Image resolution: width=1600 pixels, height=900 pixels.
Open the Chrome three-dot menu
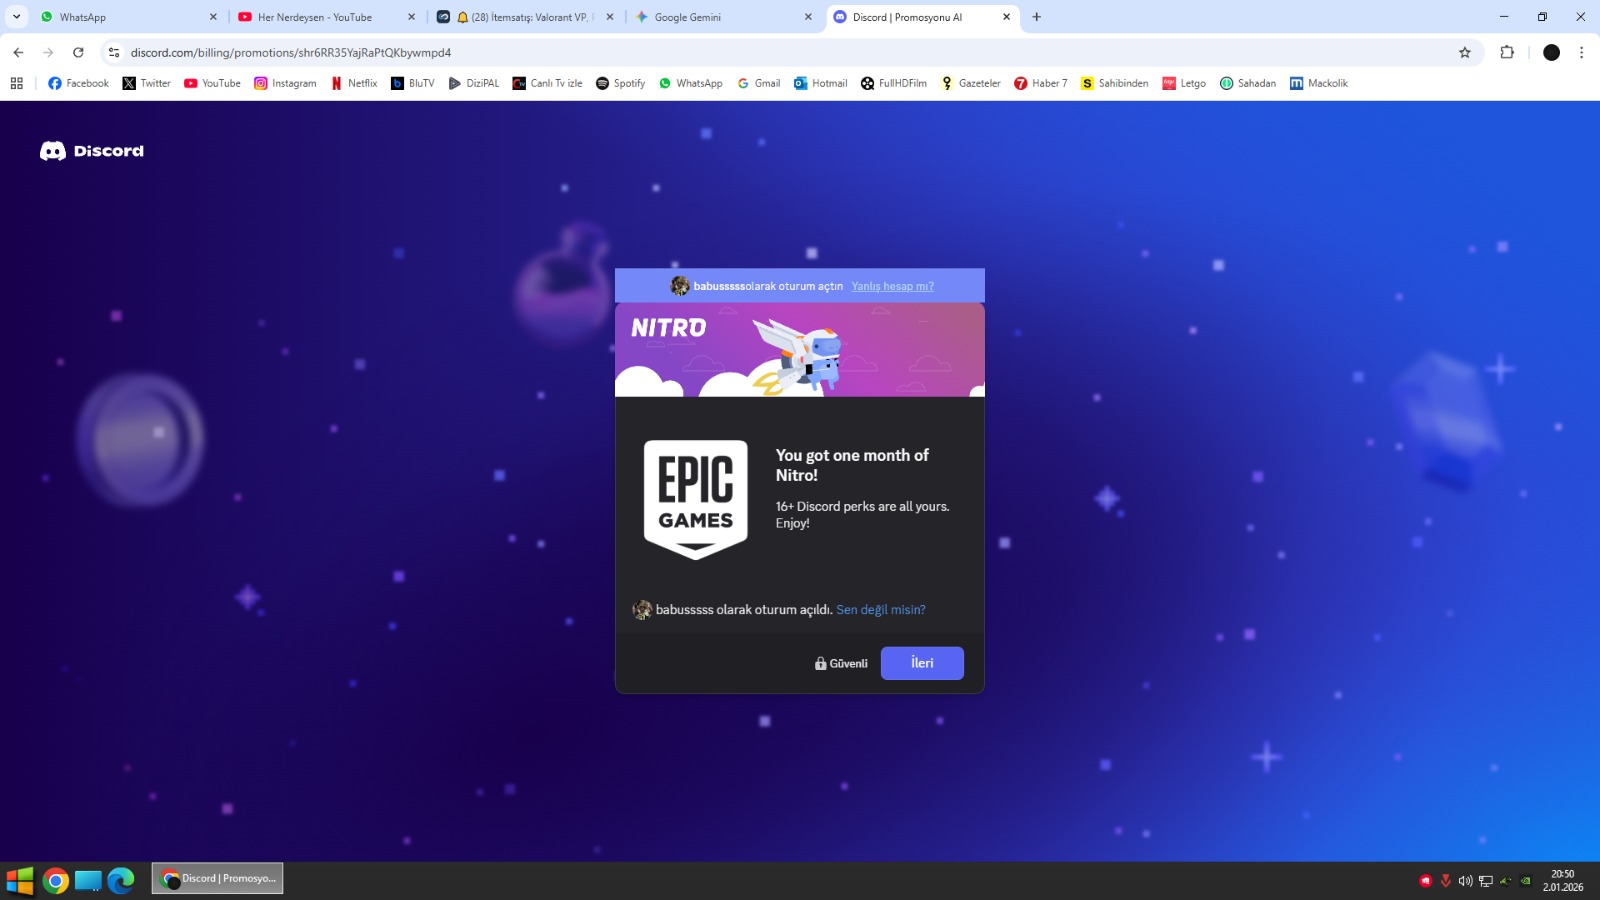(1581, 52)
